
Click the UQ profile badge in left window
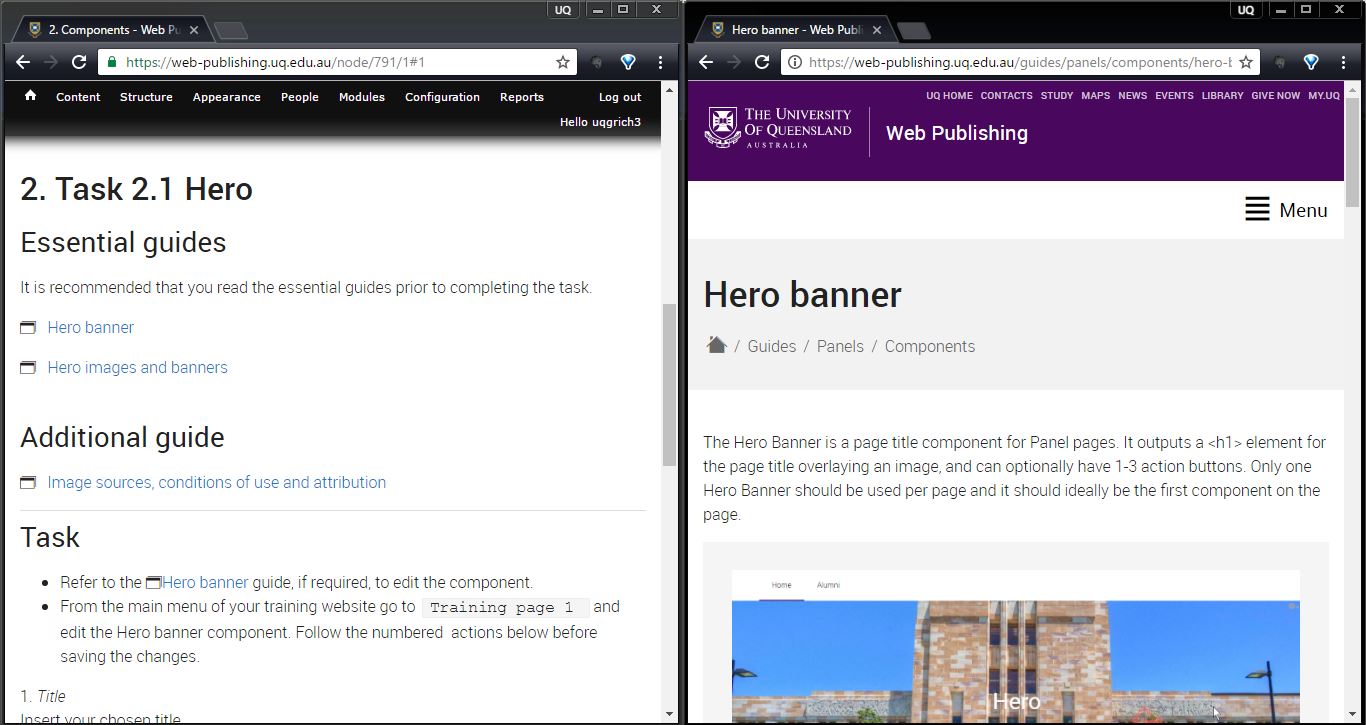(x=563, y=10)
